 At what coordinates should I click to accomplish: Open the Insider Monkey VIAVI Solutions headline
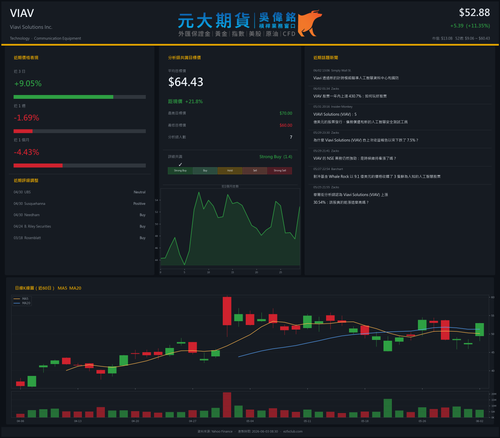360,118
